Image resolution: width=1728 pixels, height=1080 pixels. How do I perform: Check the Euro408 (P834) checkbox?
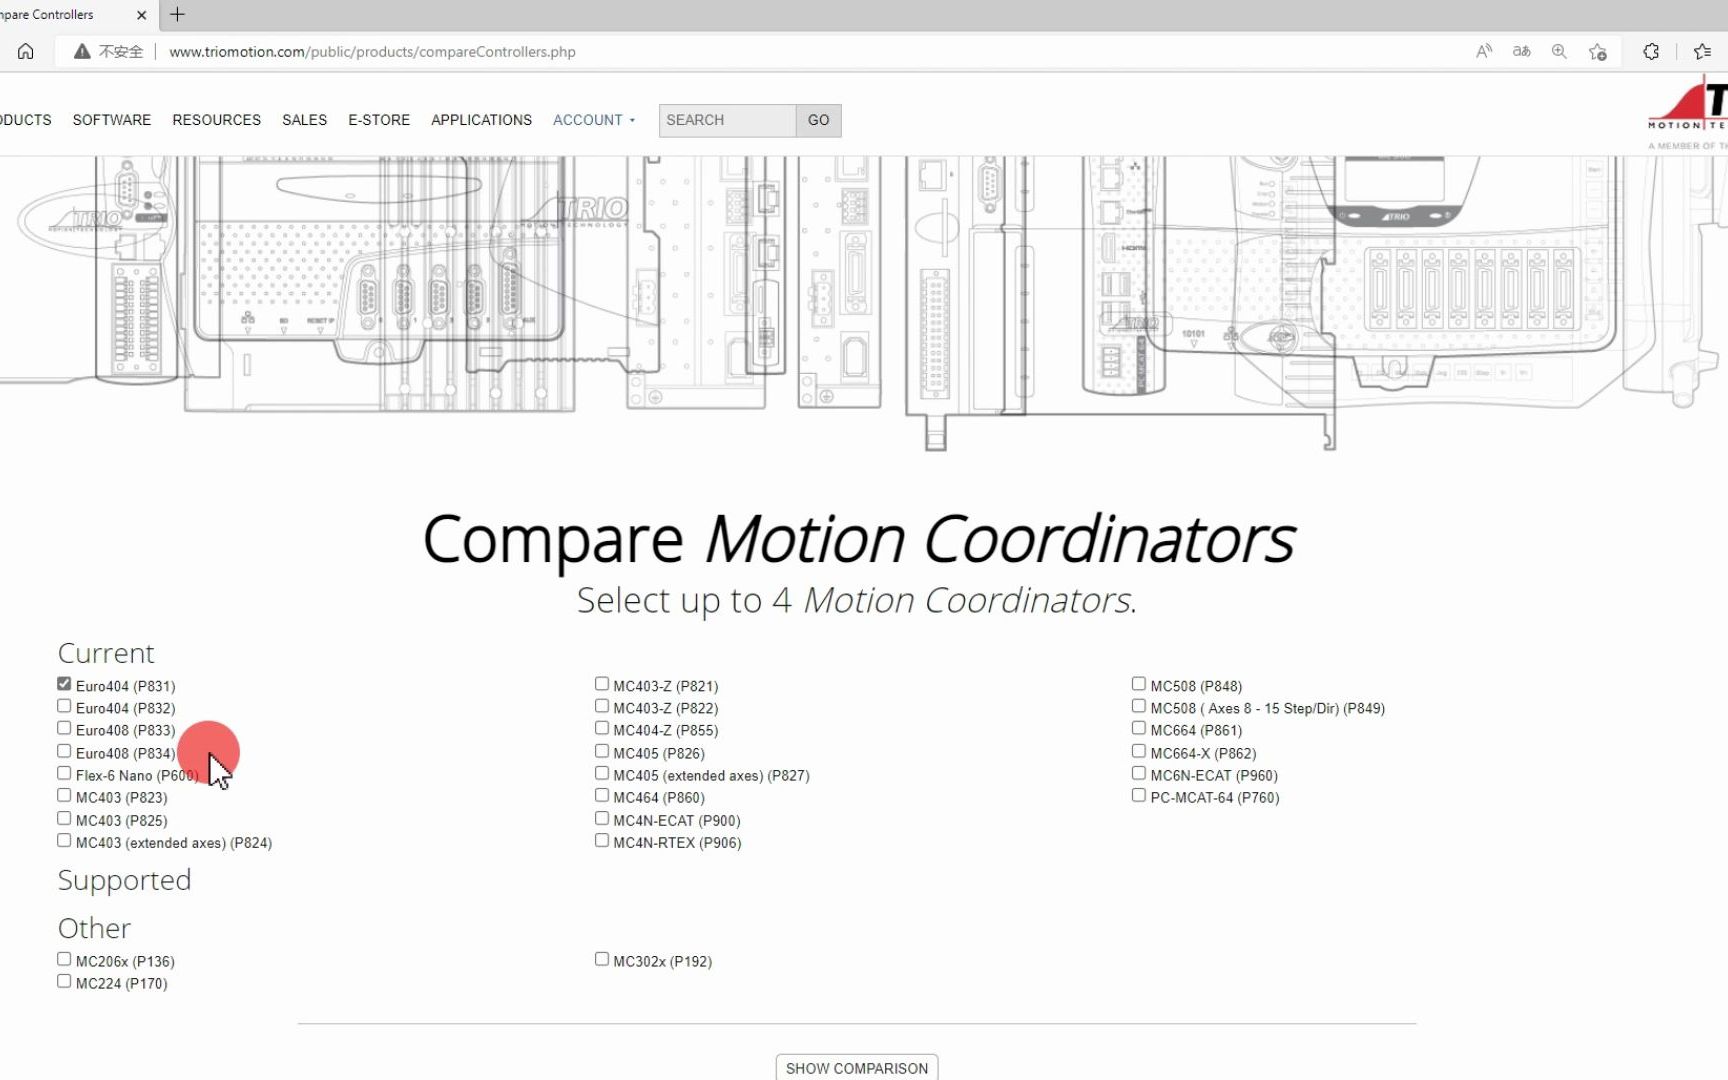pos(64,751)
